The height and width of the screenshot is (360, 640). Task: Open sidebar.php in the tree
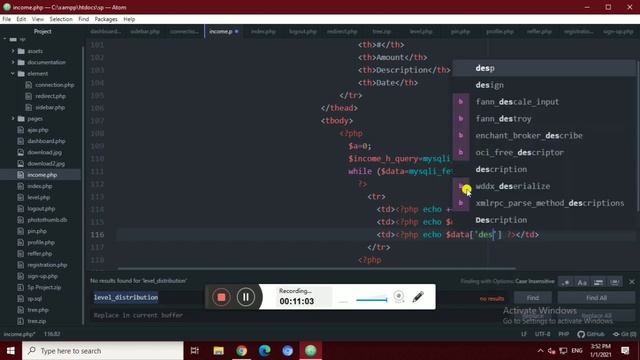point(50,107)
